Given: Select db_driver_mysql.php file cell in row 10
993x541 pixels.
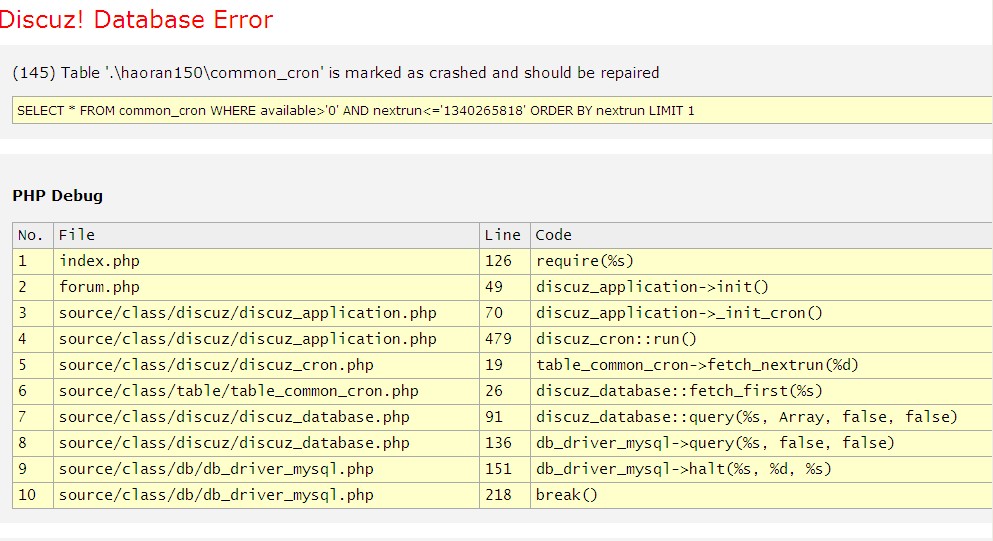Looking at the screenshot, I should tap(267, 495).
